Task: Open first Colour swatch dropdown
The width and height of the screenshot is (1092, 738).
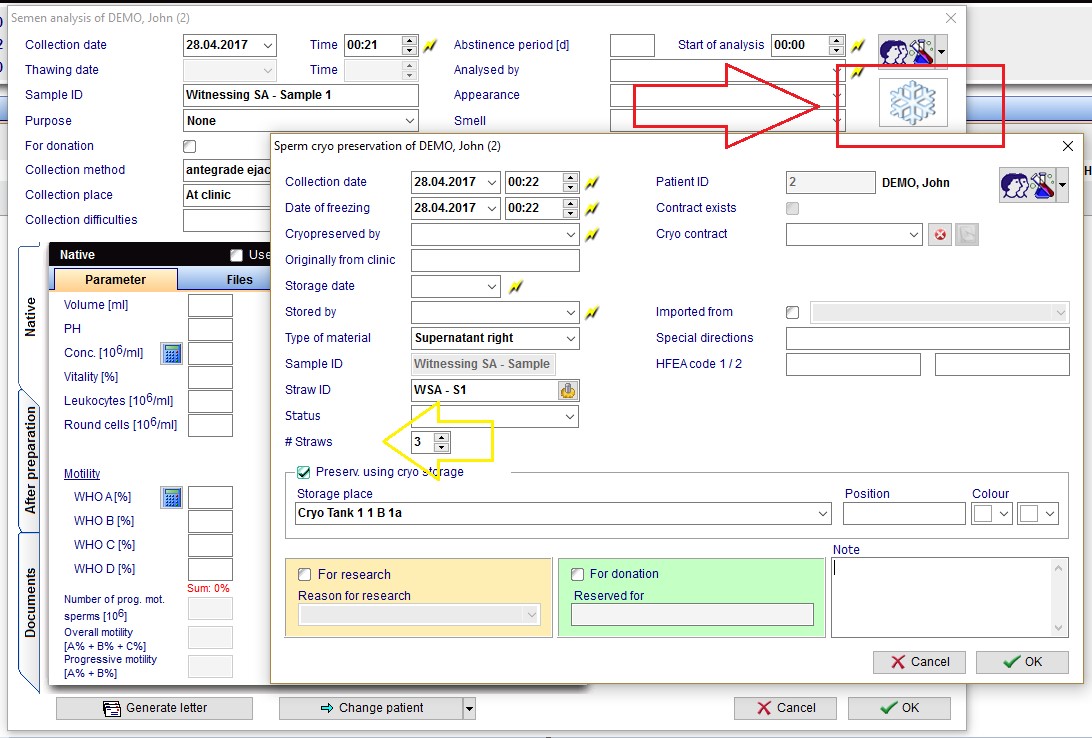Action: pos(1004,514)
